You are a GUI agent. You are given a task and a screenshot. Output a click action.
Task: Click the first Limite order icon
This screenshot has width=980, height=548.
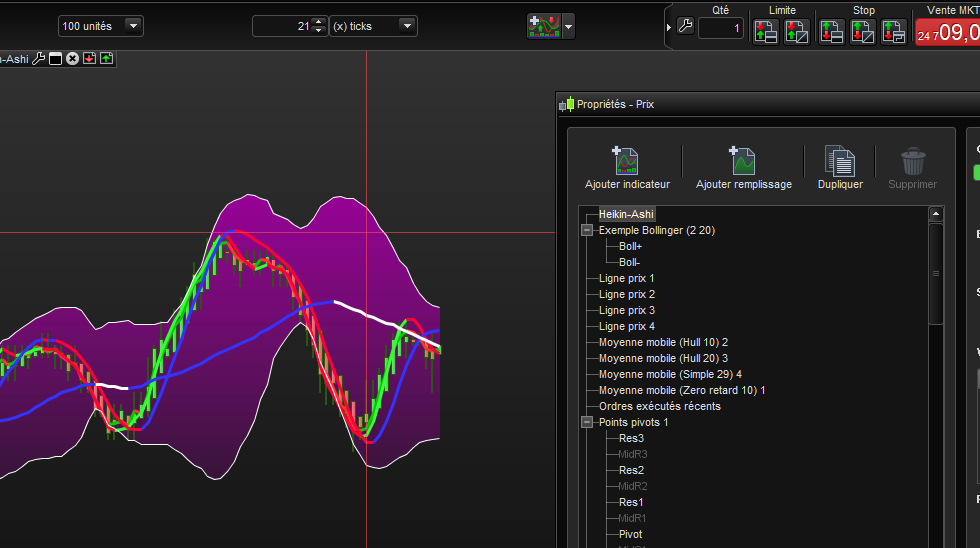pos(765,30)
